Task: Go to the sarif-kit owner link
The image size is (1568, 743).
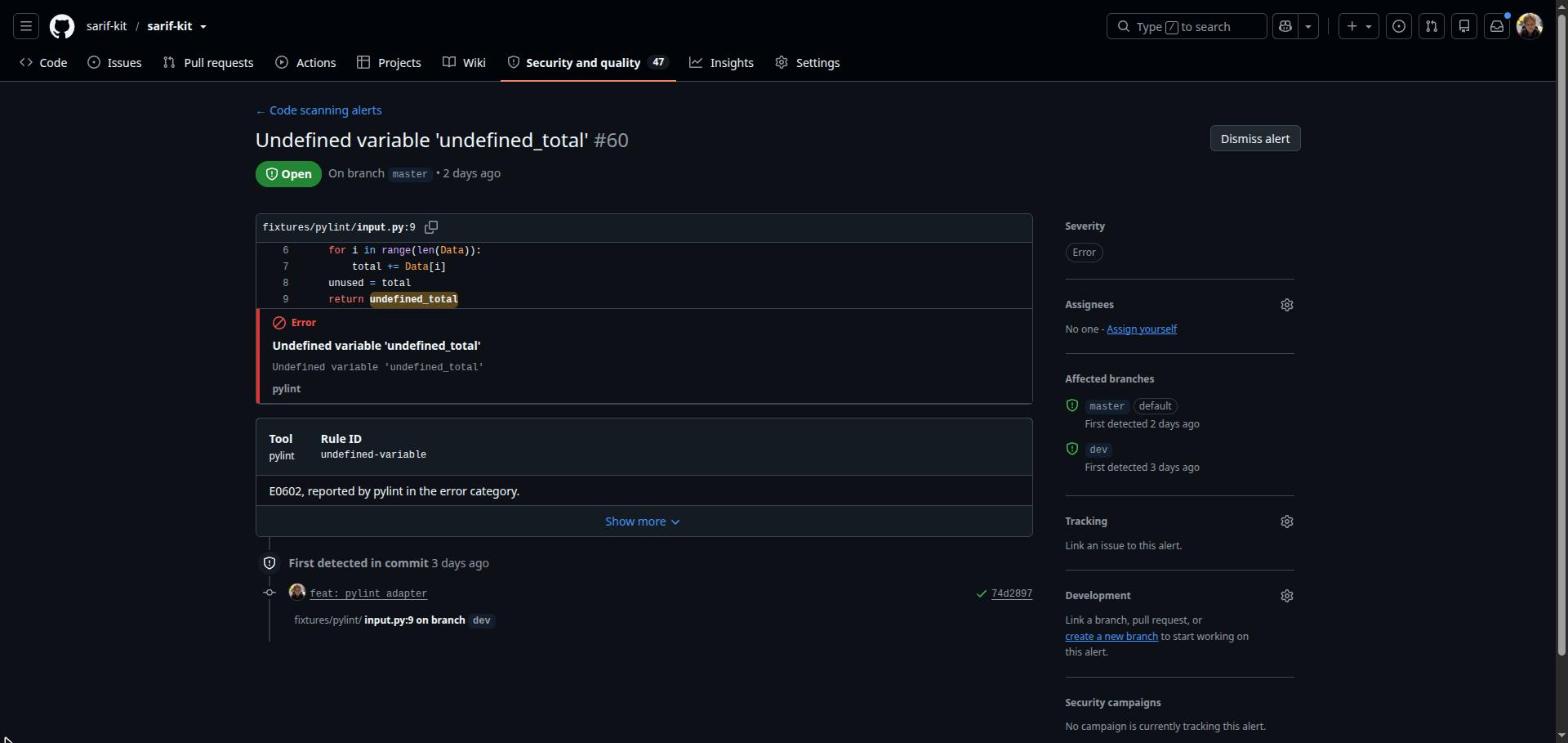Action: click(x=106, y=26)
